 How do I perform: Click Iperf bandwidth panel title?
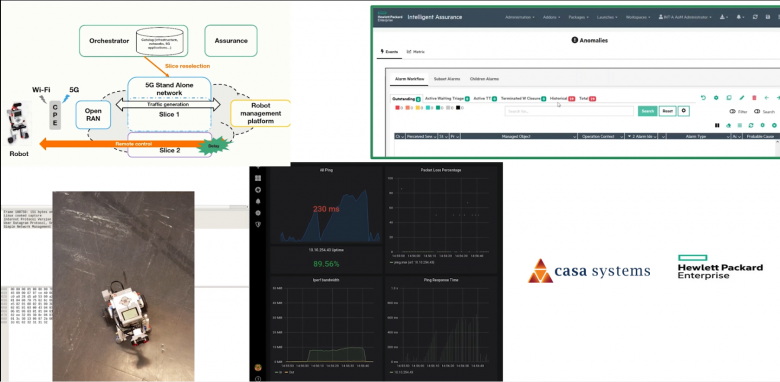(325, 280)
